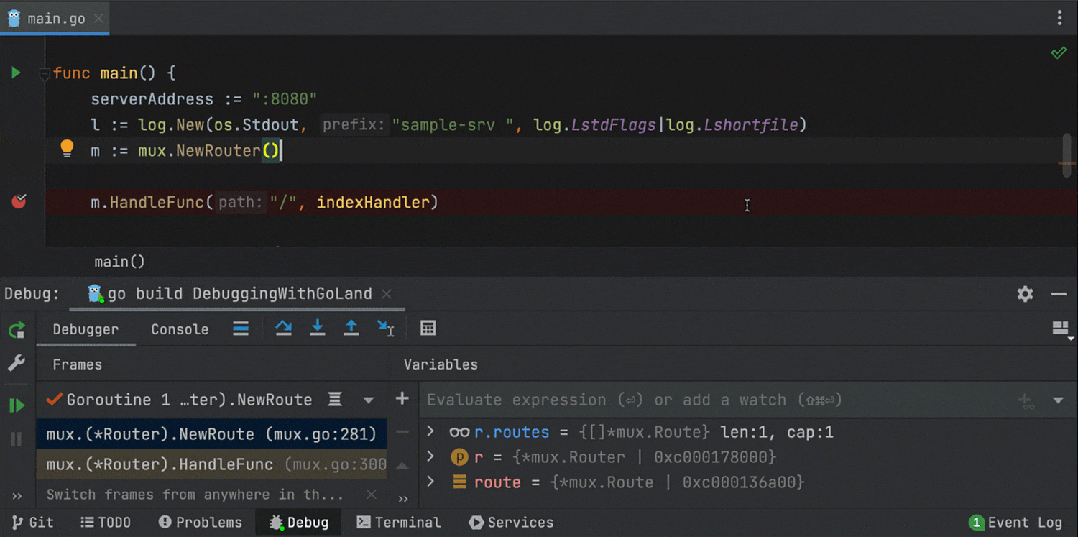Click the Step Over debug button
The height and width of the screenshot is (537, 1078).
click(x=283, y=328)
